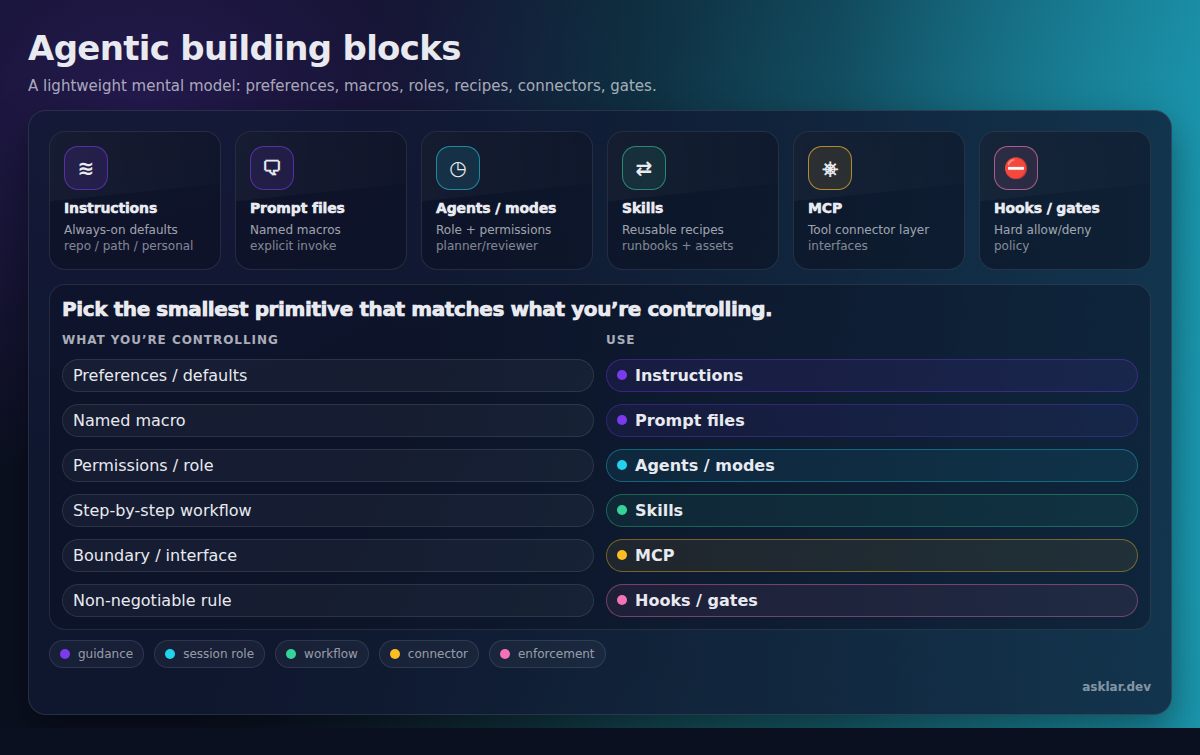The image size is (1200, 755).
Task: Click the purple dot in Instructions row
Action: (x=622, y=375)
